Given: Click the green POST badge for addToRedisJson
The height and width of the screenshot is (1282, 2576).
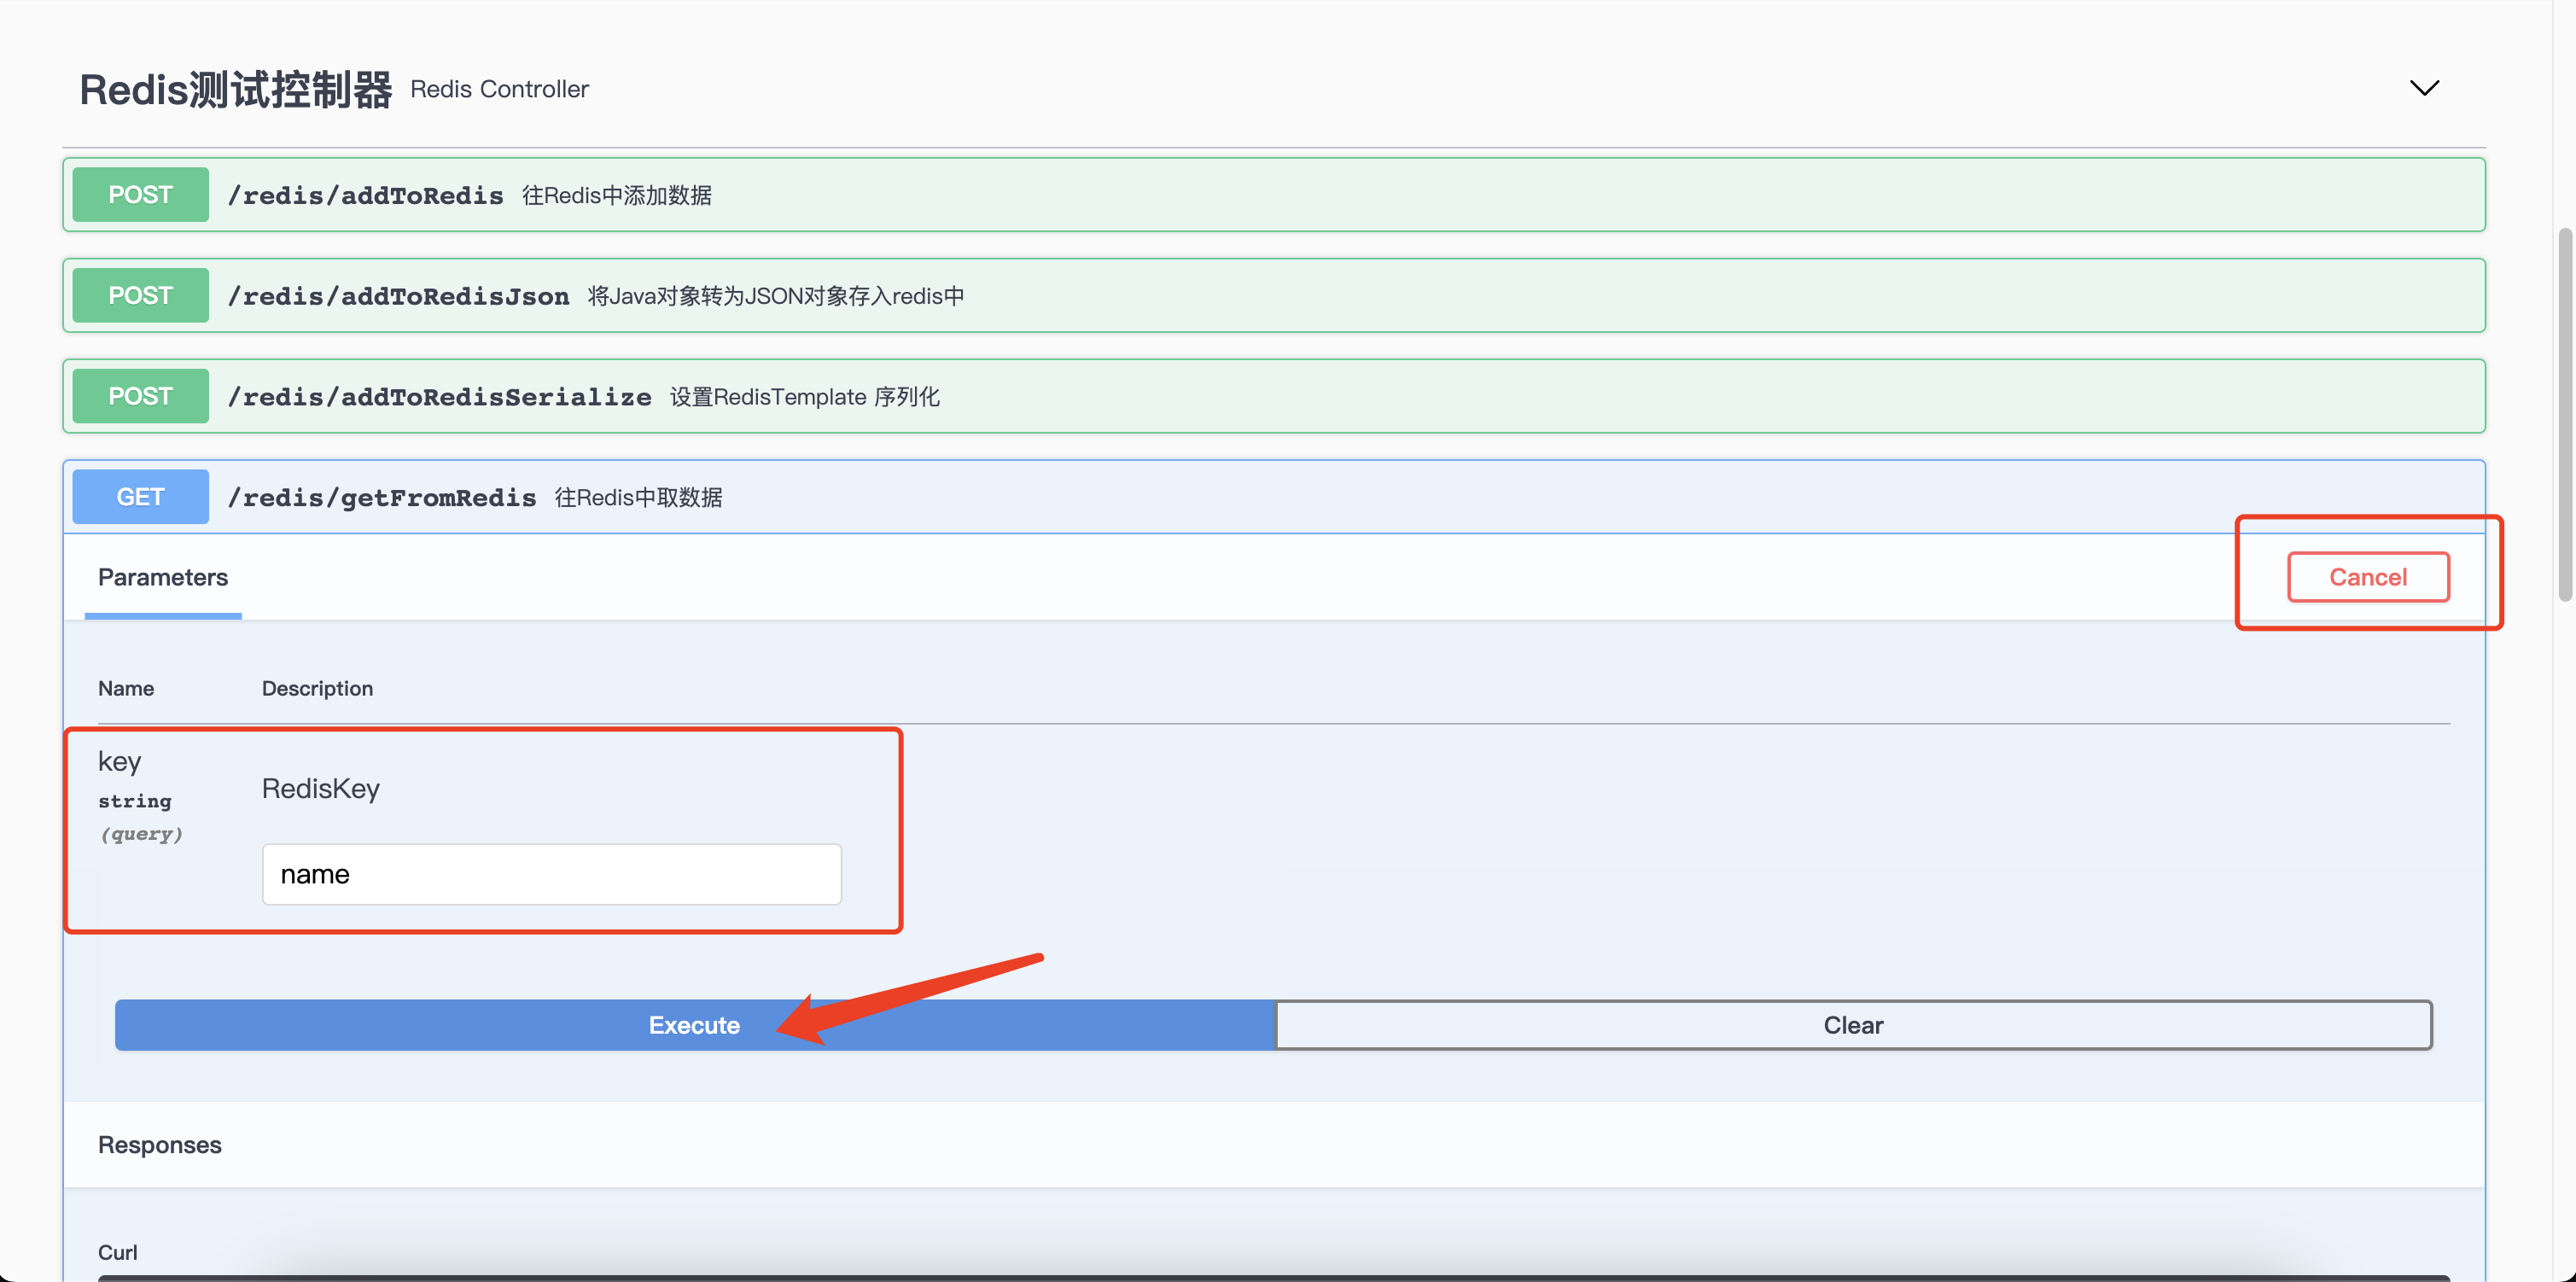Looking at the screenshot, I should click(140, 296).
